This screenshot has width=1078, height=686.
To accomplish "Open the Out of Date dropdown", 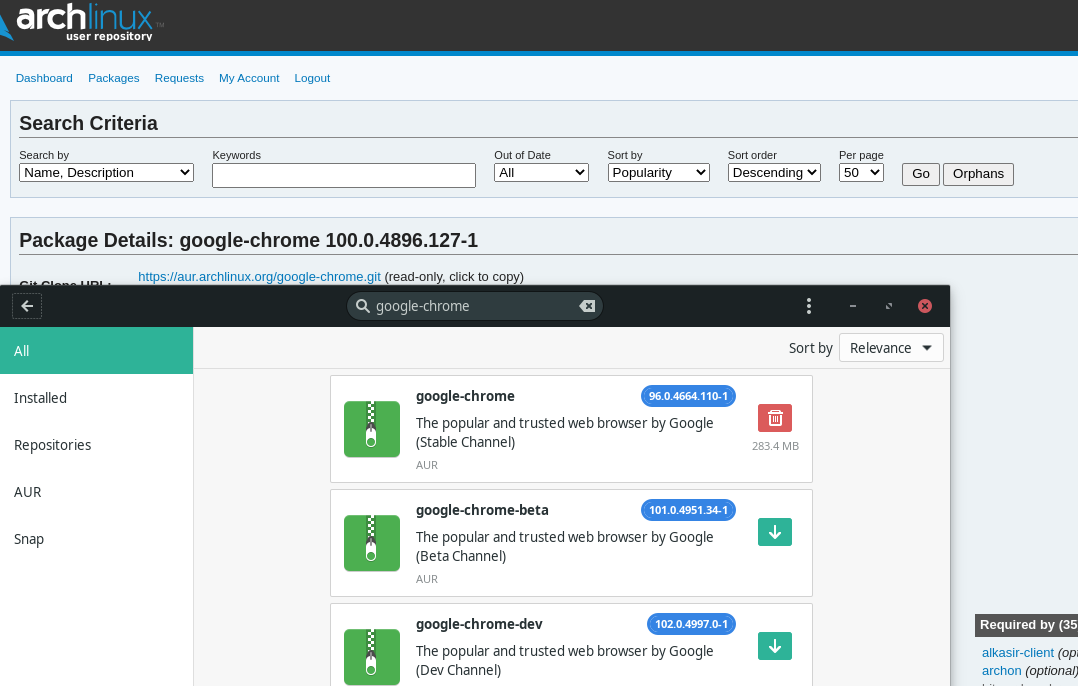I will pyautogui.click(x=541, y=173).
